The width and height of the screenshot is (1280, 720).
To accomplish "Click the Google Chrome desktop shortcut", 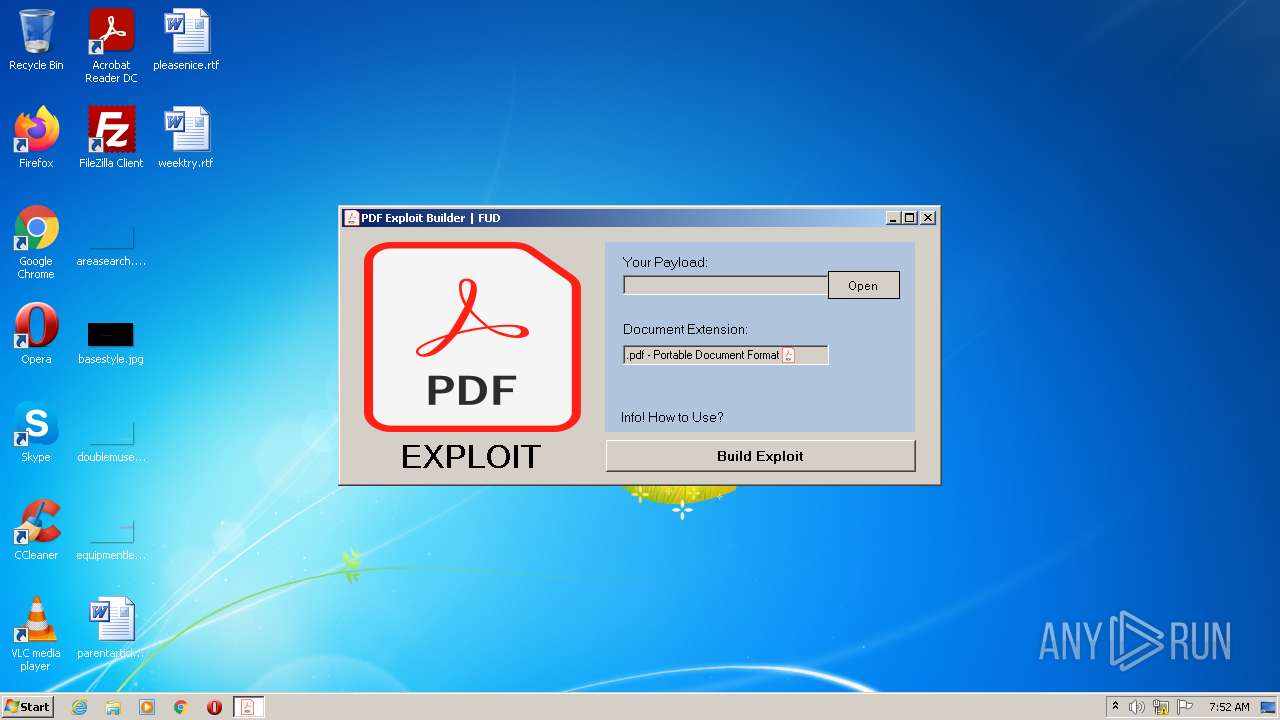I will pos(36,242).
